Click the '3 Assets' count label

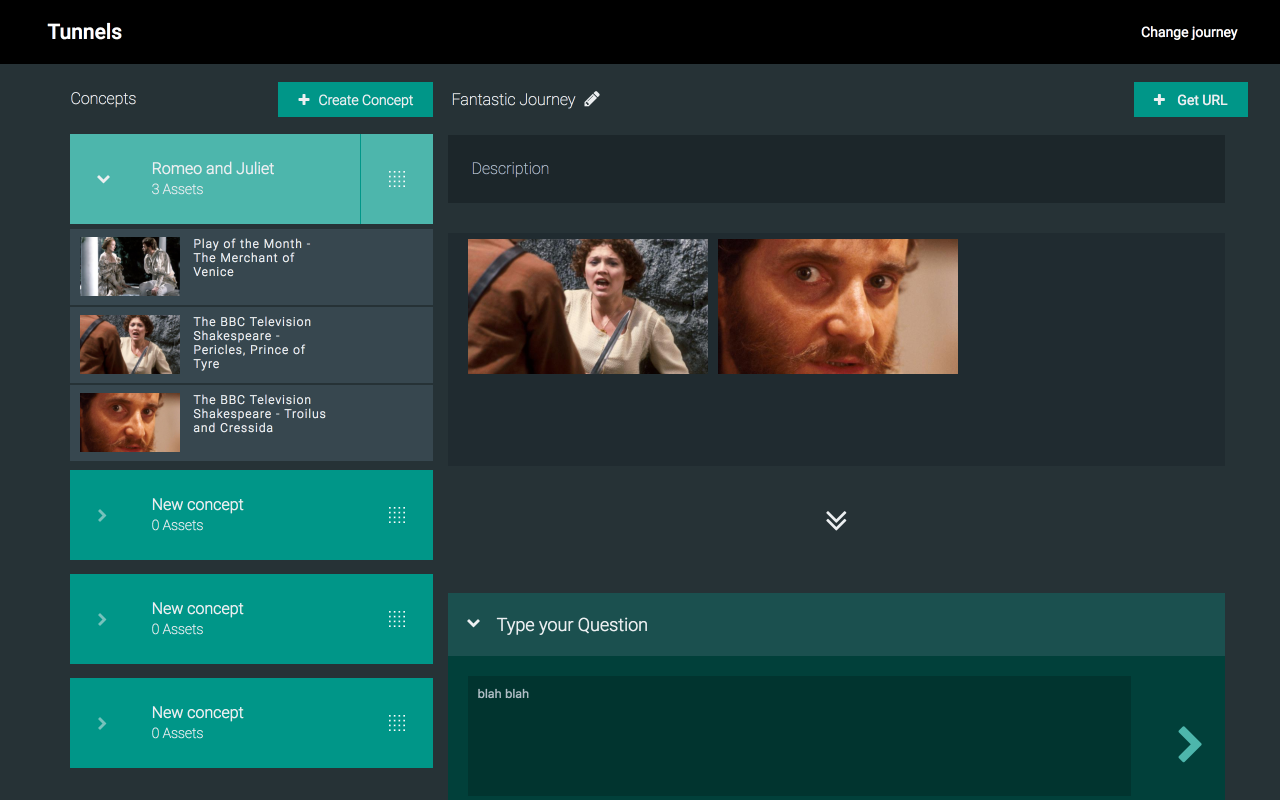[177, 189]
